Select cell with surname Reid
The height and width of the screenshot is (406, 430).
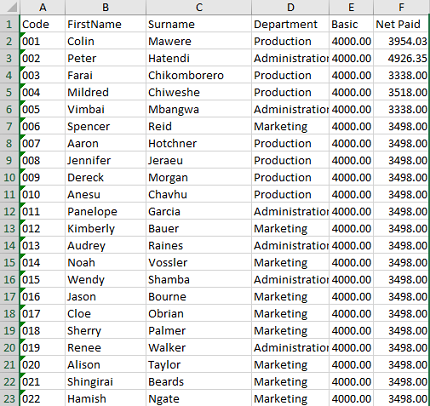pyautogui.click(x=199, y=126)
